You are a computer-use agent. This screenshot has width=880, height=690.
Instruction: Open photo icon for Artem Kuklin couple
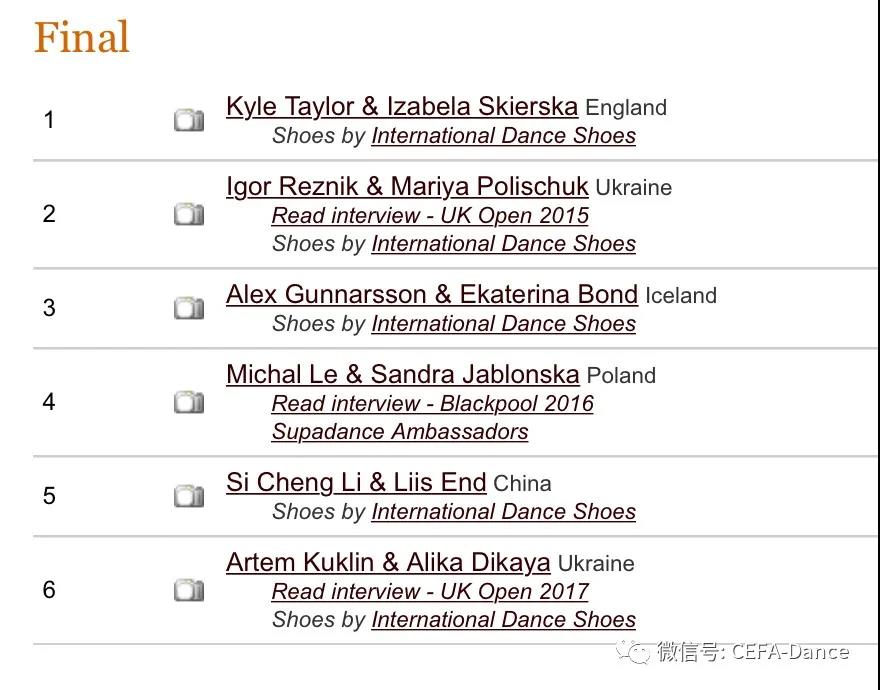point(189,590)
